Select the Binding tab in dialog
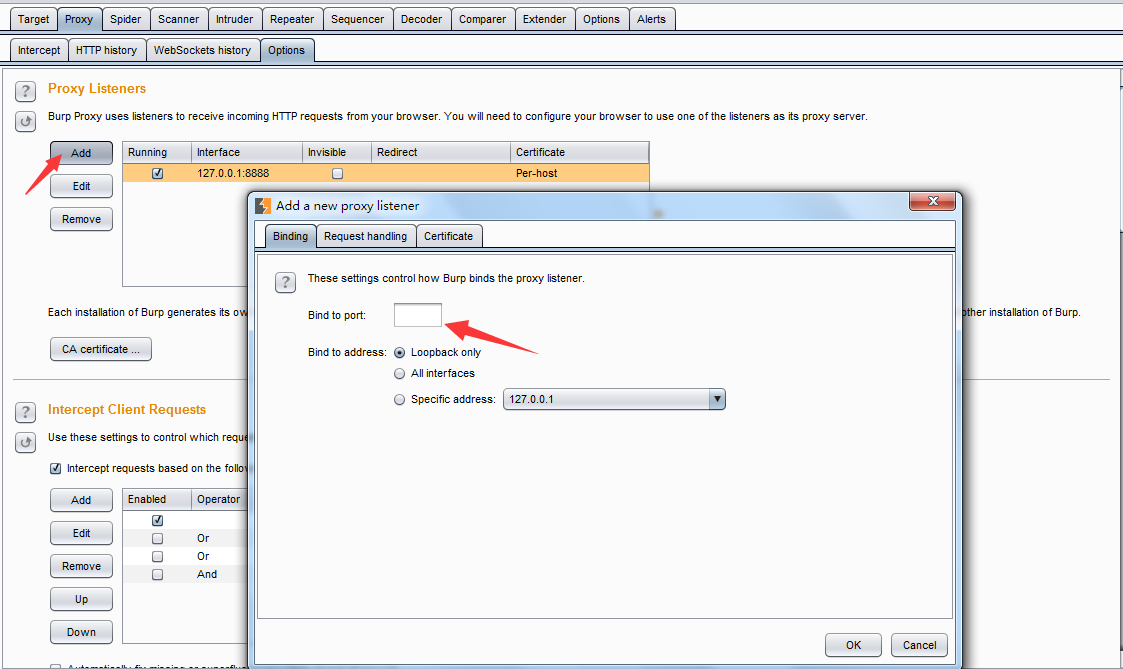This screenshot has height=669, width=1123. (290, 236)
